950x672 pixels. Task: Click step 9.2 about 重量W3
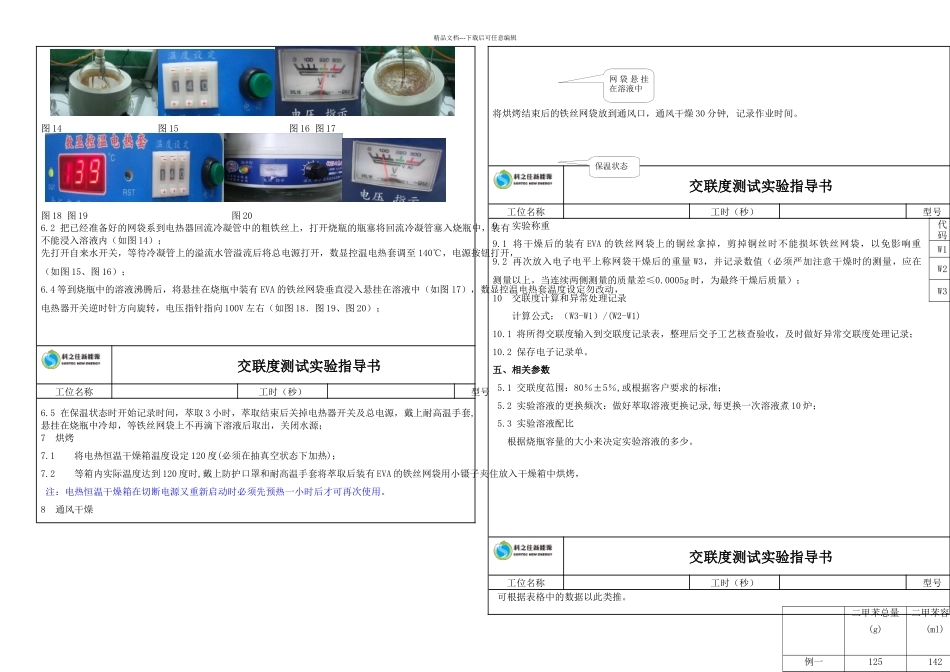[x=707, y=262]
